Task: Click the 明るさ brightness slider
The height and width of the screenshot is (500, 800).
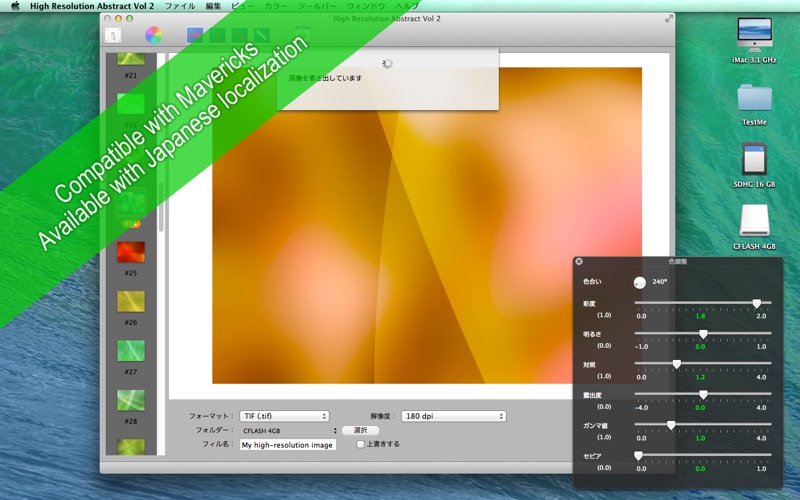Action: (703, 334)
